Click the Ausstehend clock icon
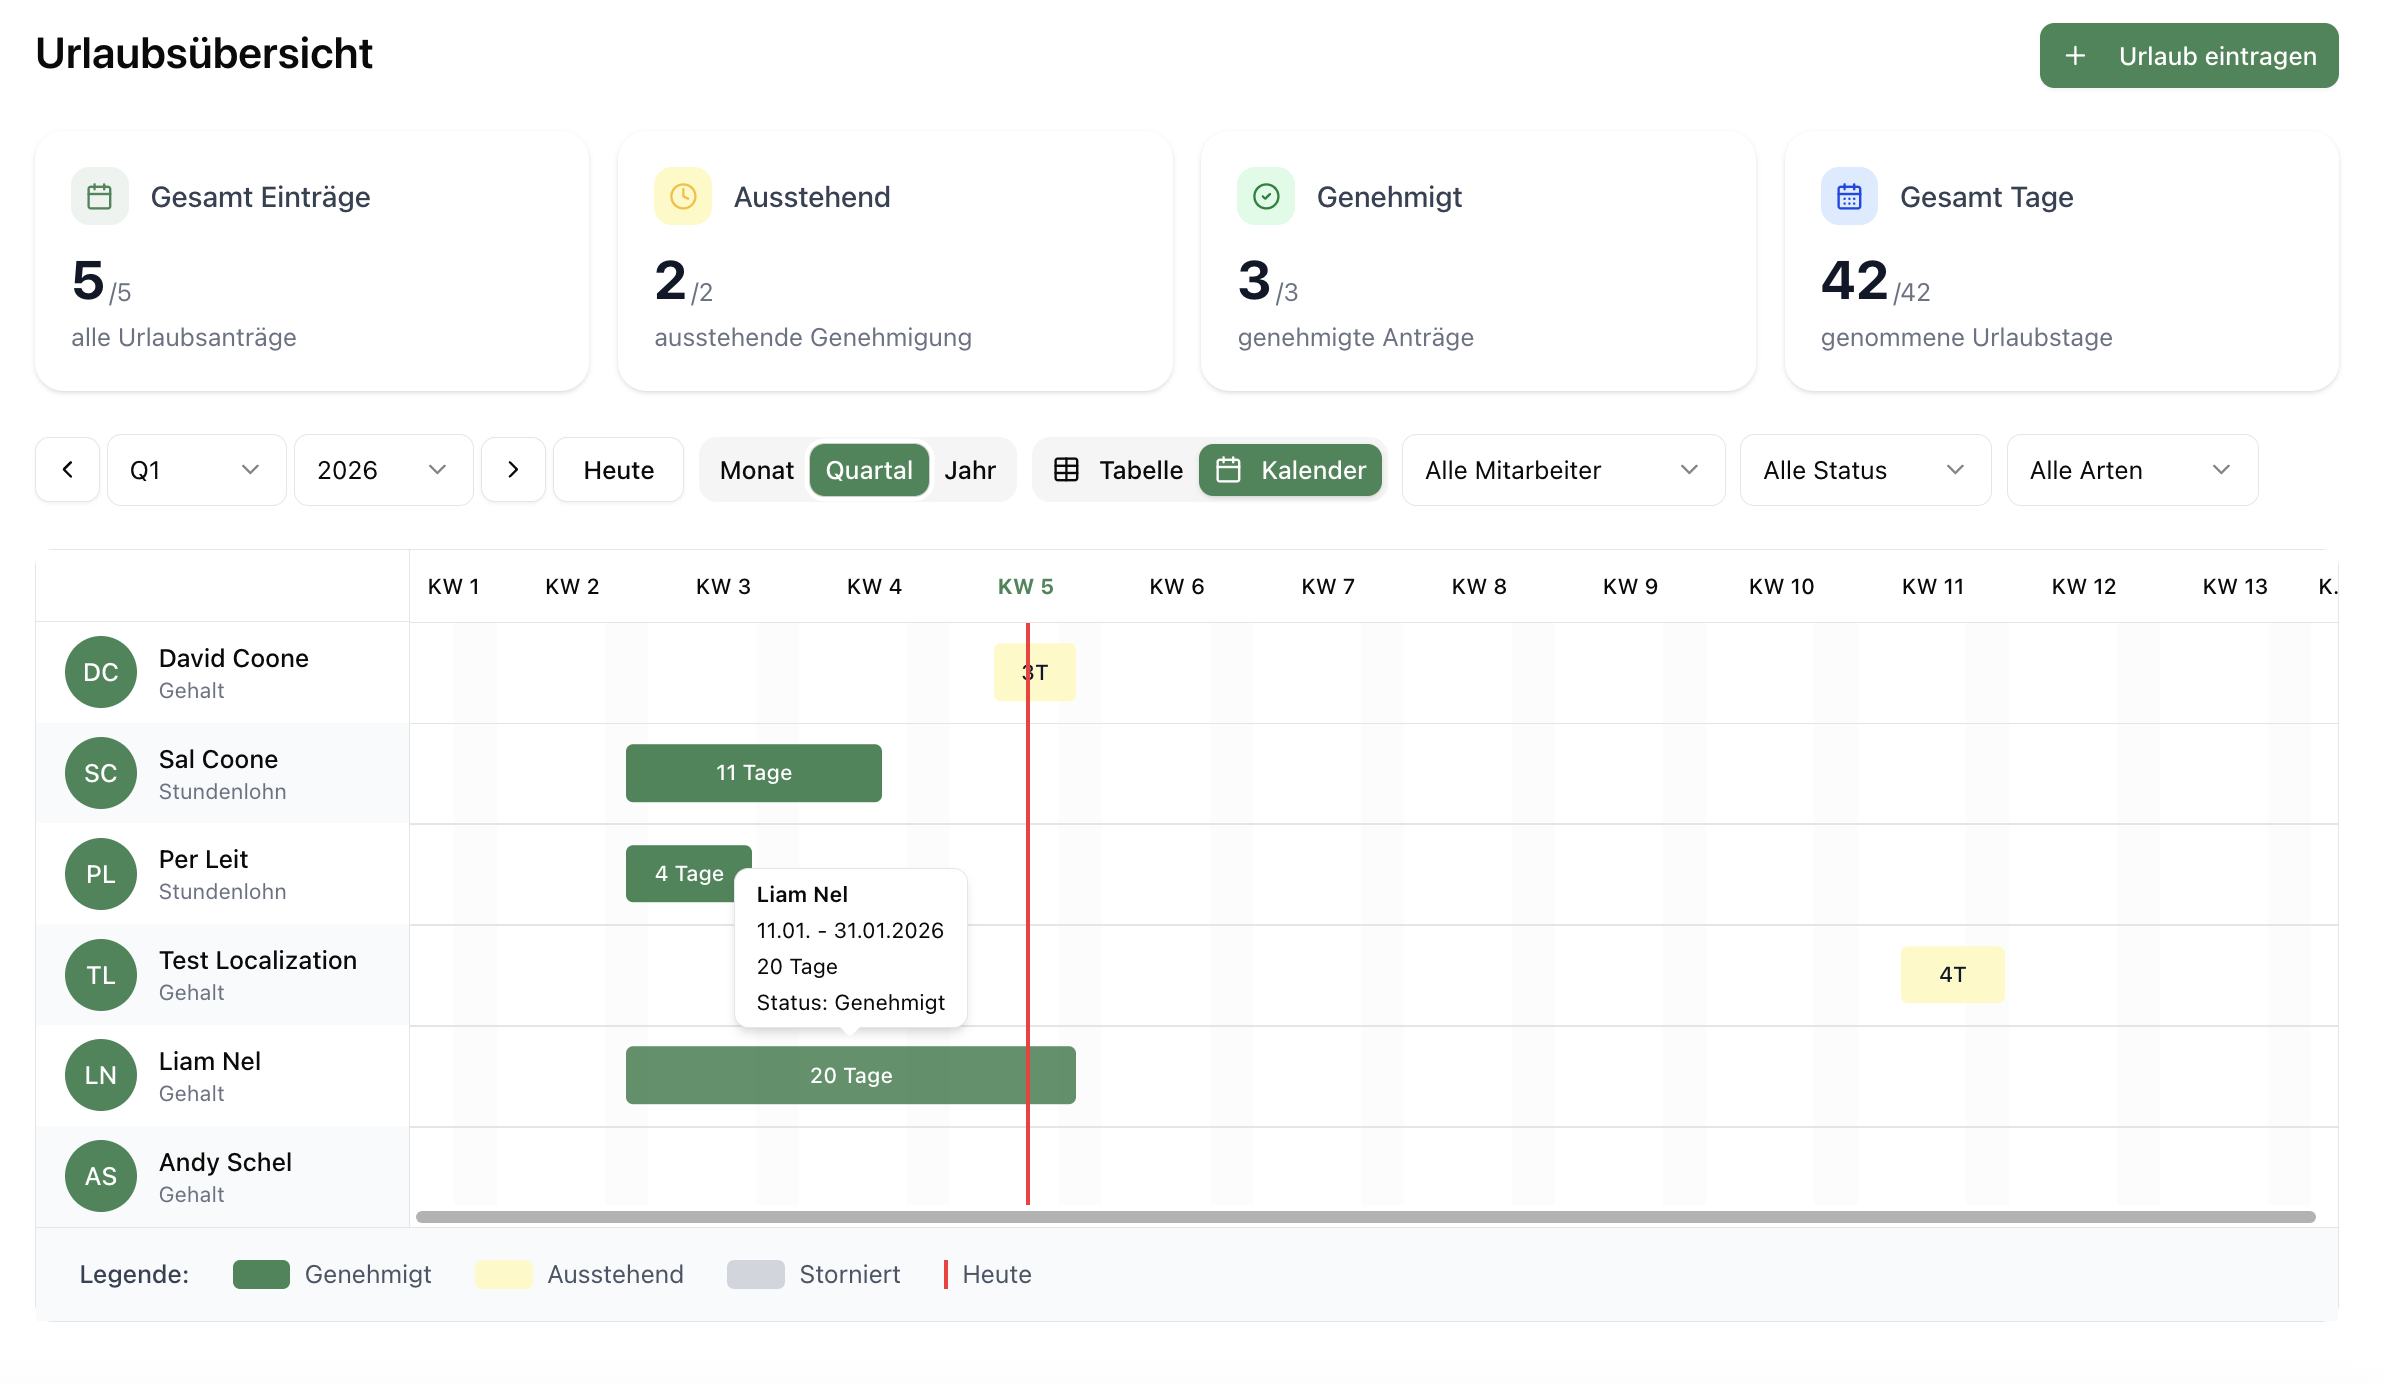This screenshot has width=2384, height=1384. (x=683, y=196)
